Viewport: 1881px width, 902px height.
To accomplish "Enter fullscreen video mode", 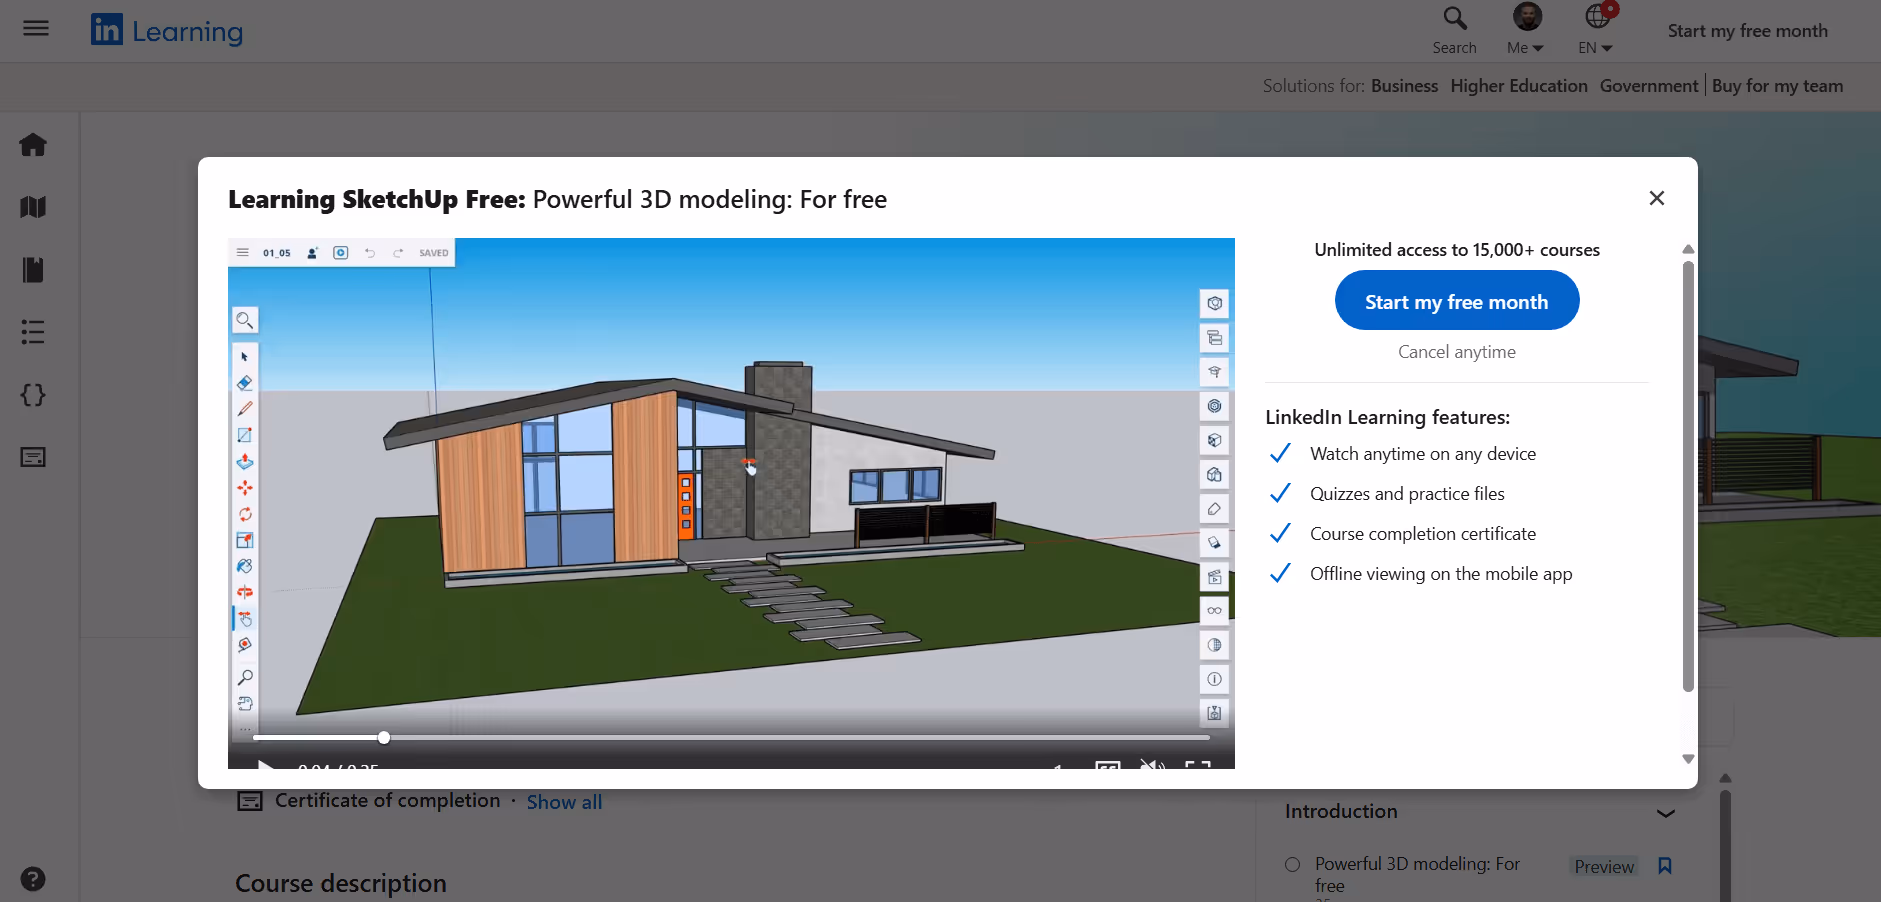I will click(x=1198, y=765).
